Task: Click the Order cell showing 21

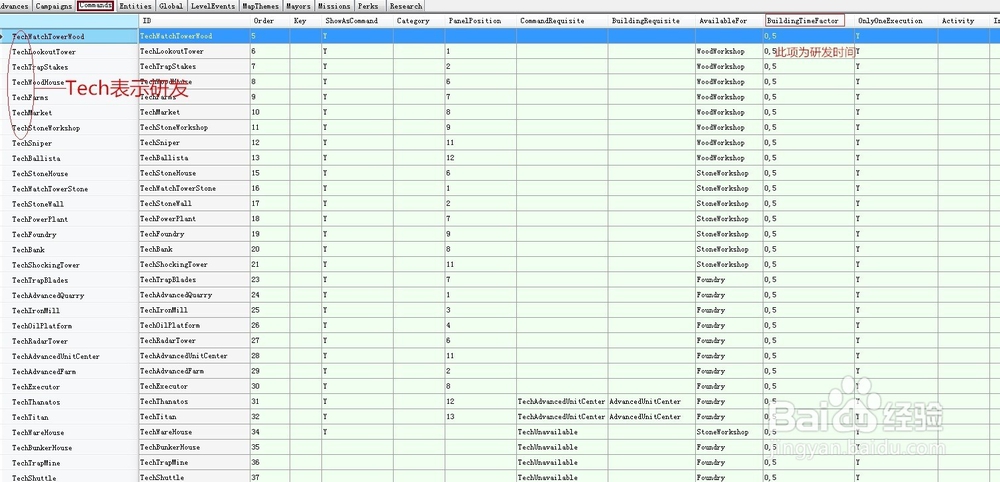Action: [270, 265]
